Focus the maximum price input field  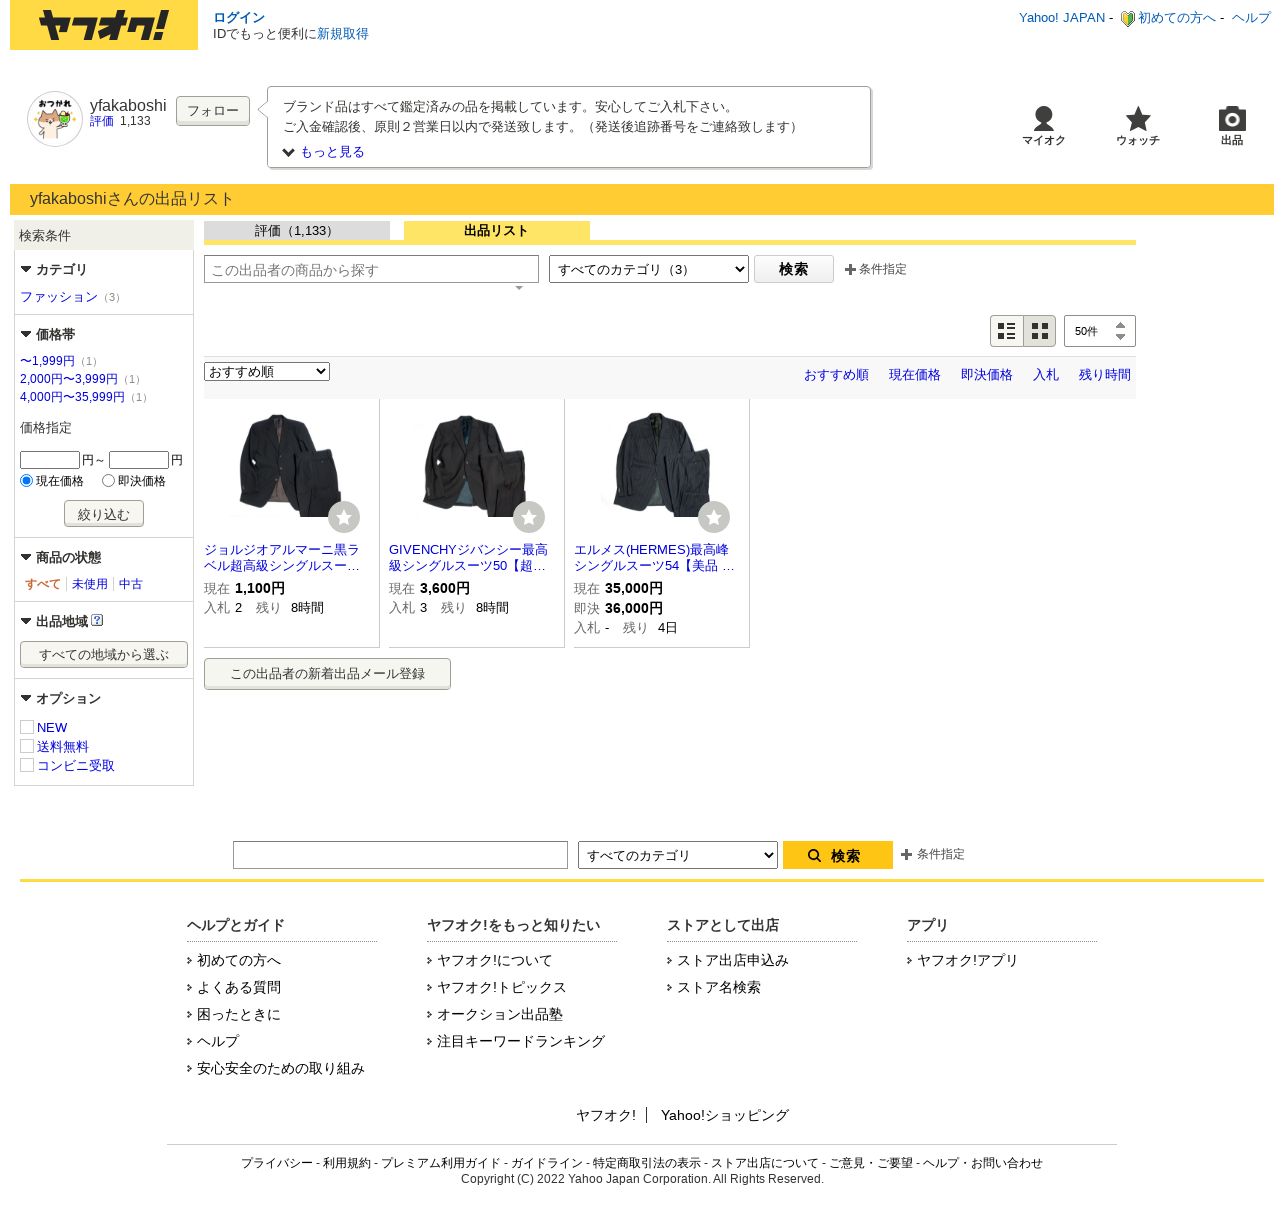point(139,460)
